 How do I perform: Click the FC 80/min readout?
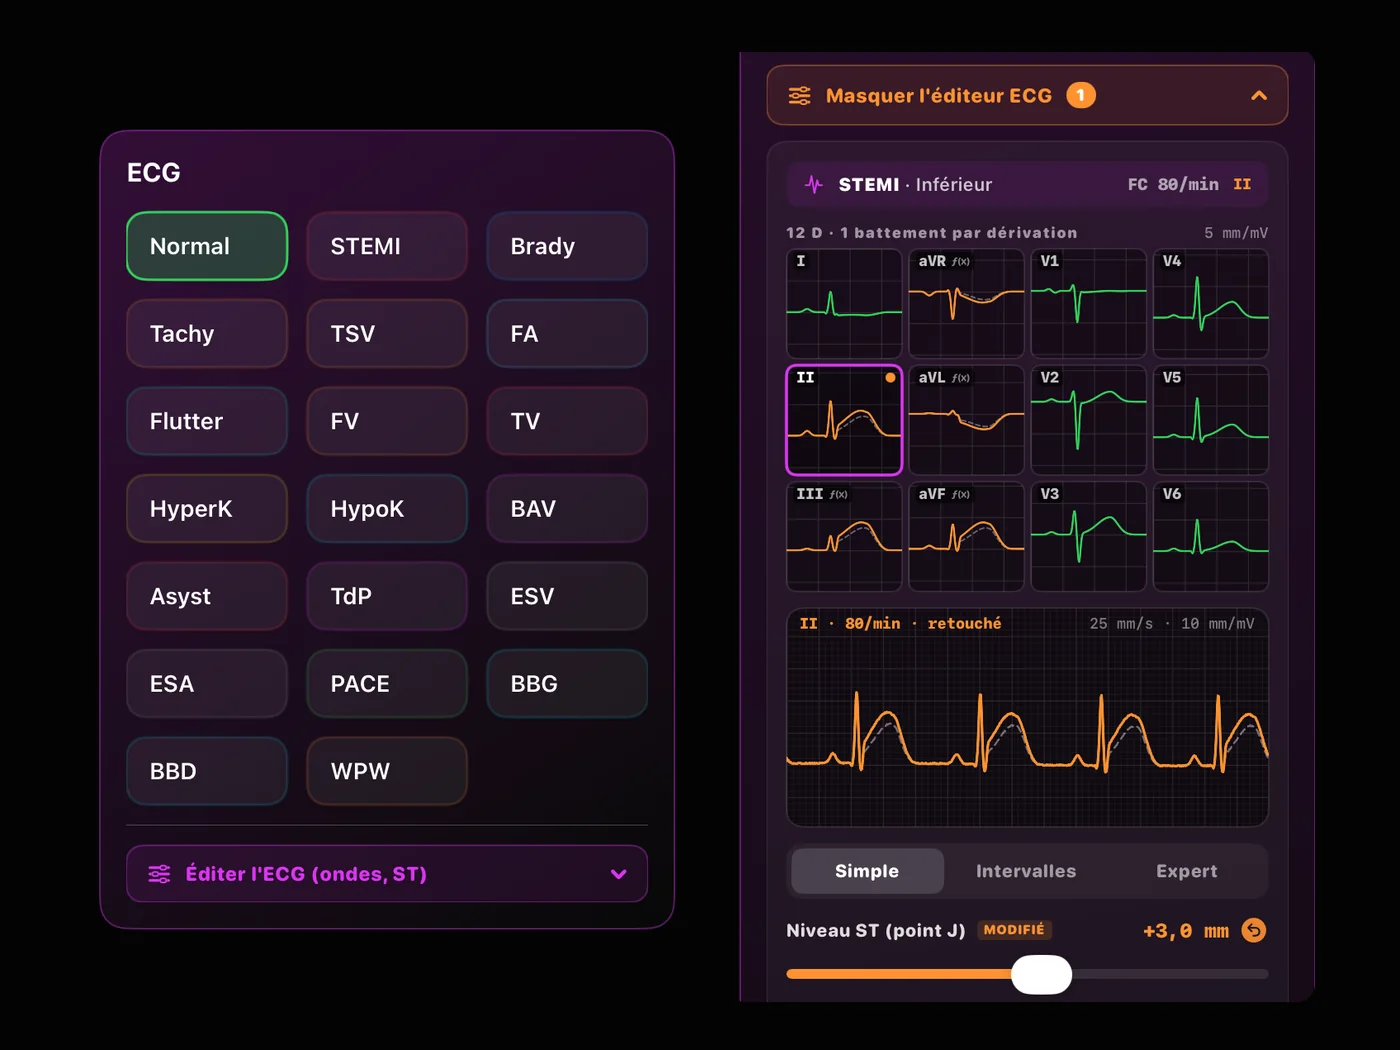[1173, 184]
